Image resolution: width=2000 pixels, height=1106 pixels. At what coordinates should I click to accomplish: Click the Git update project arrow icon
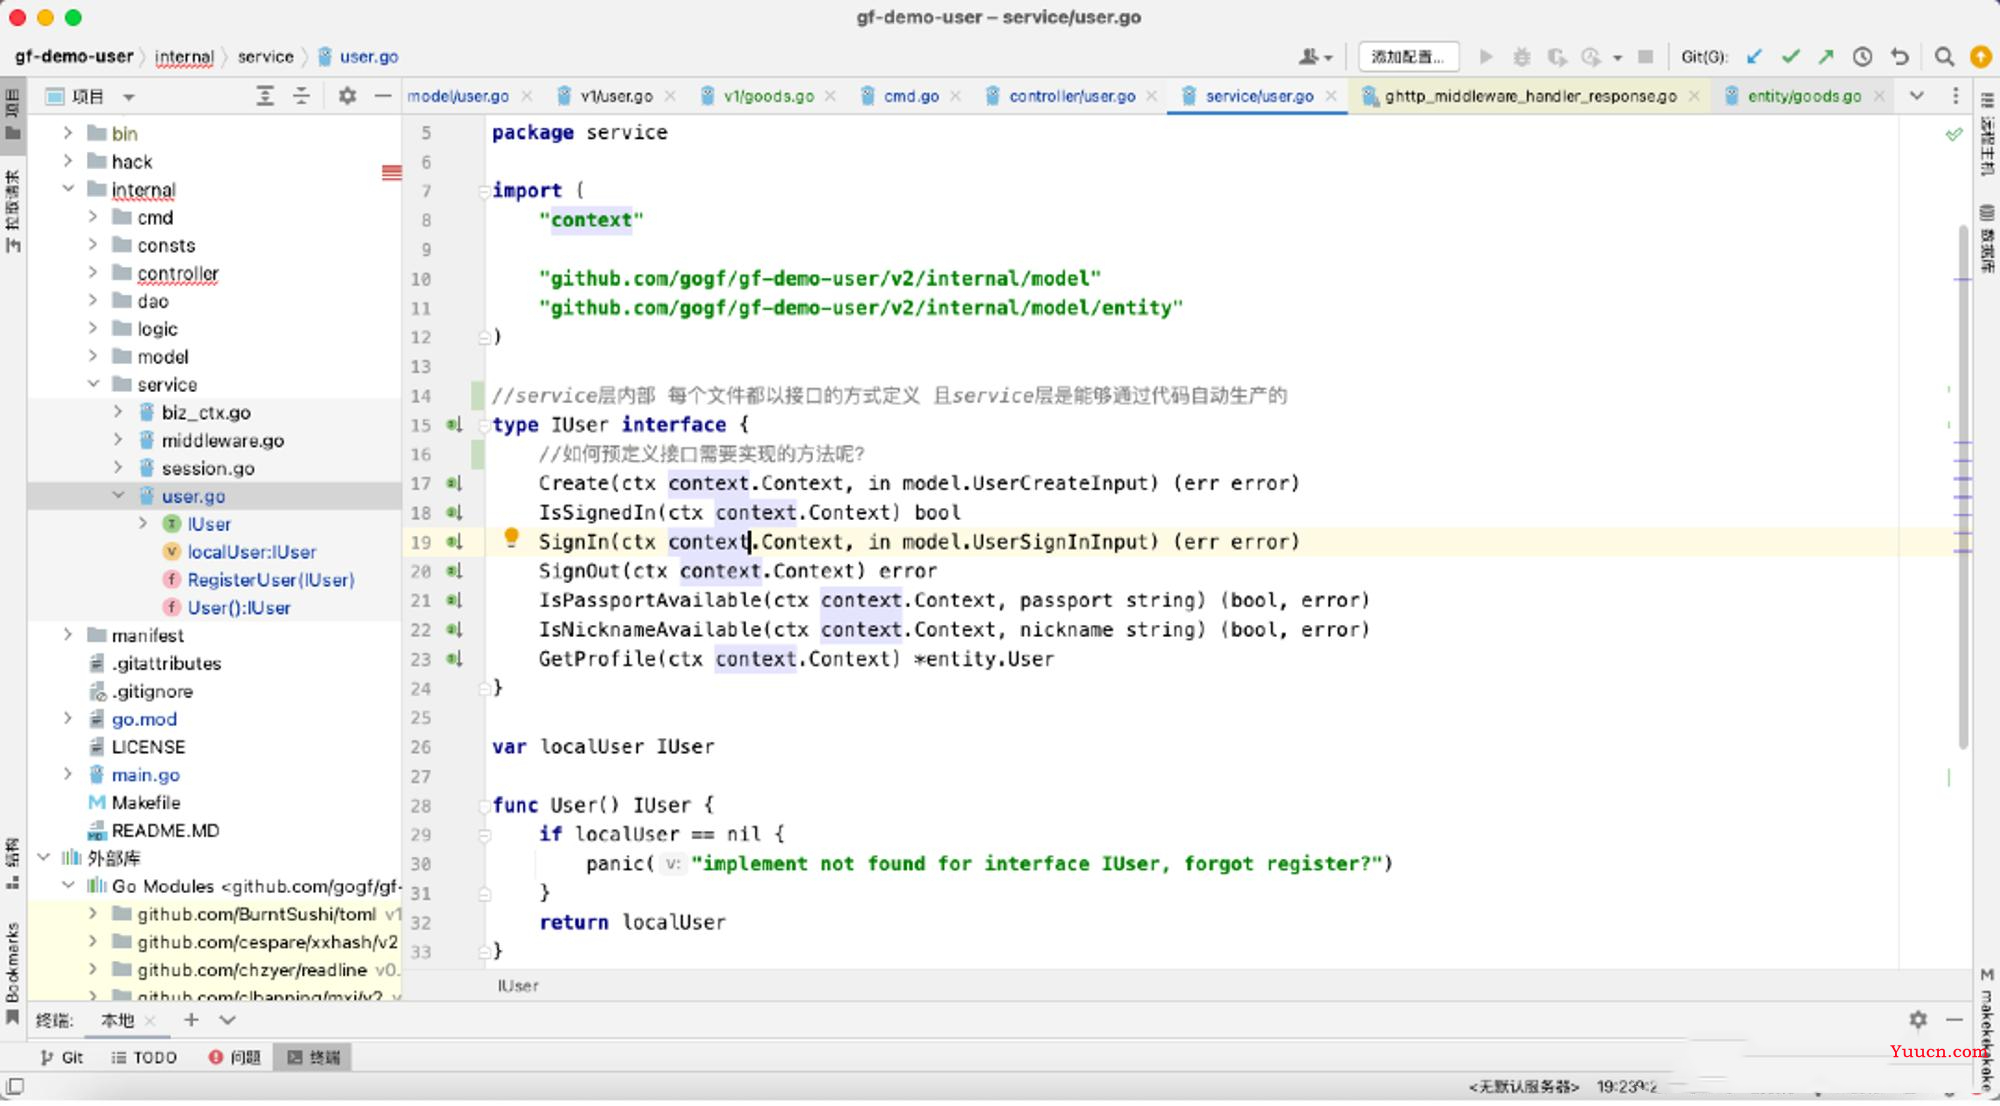1754,57
